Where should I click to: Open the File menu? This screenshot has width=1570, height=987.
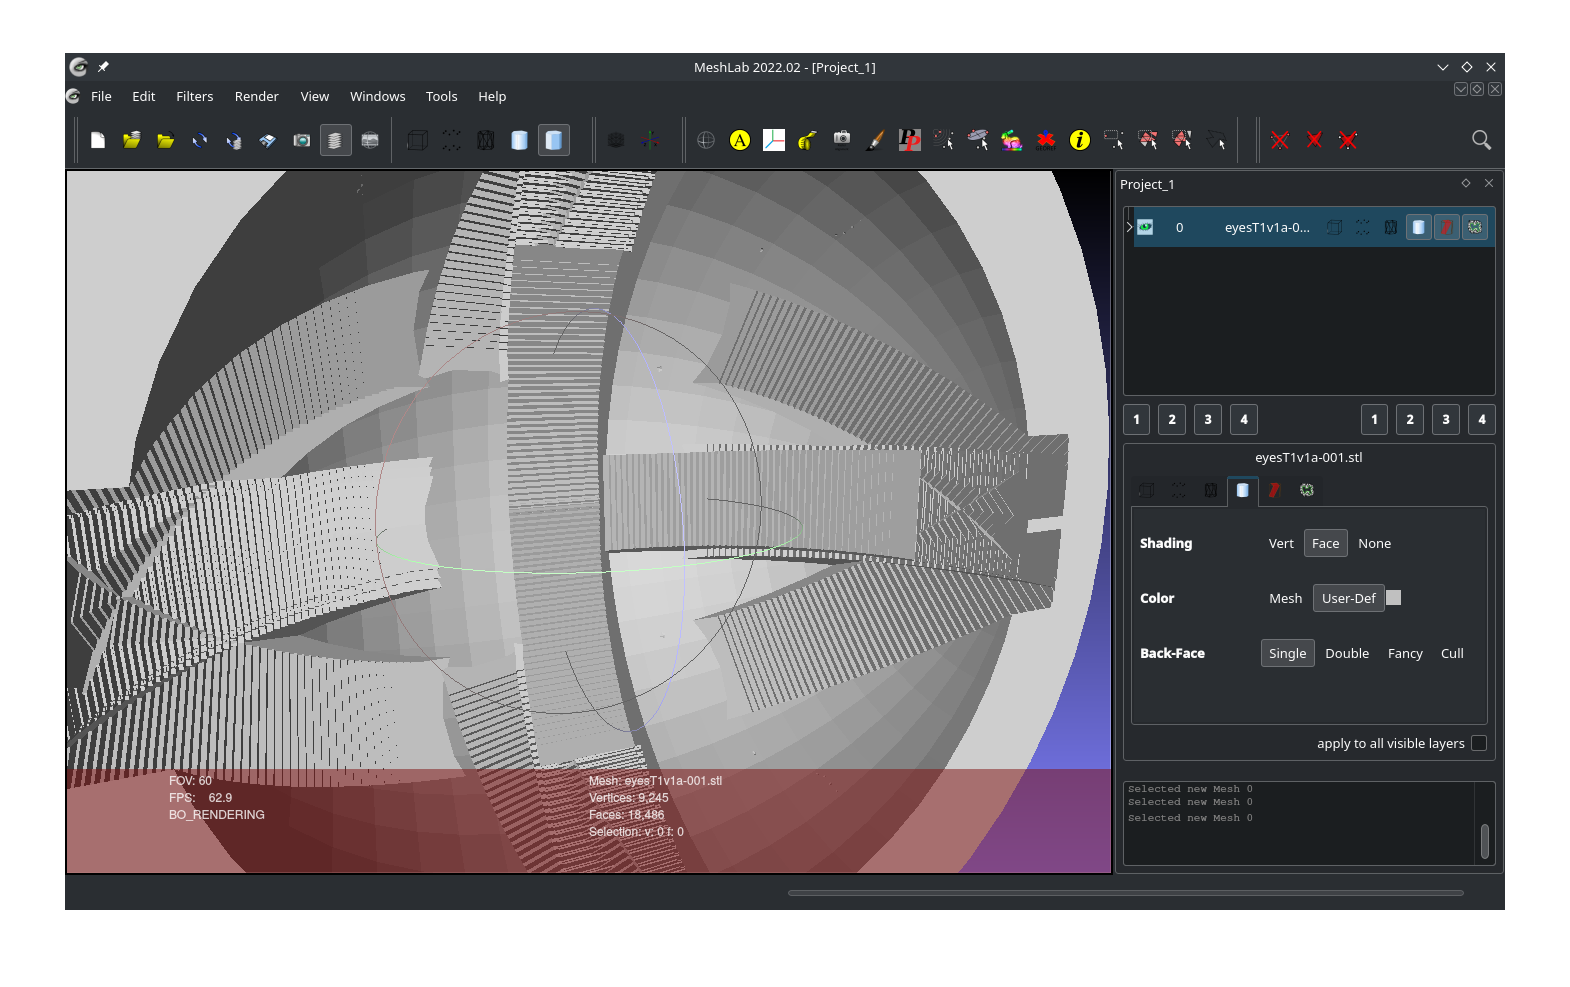pos(101,96)
